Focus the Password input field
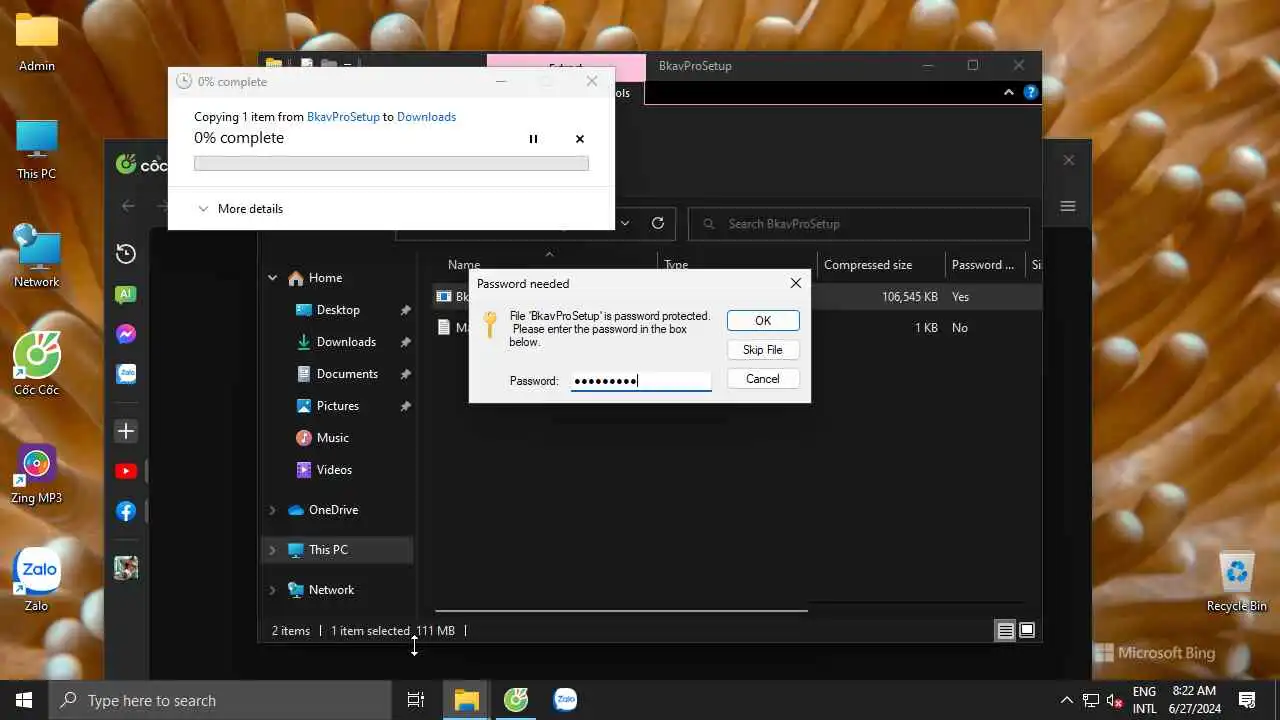 (x=641, y=381)
